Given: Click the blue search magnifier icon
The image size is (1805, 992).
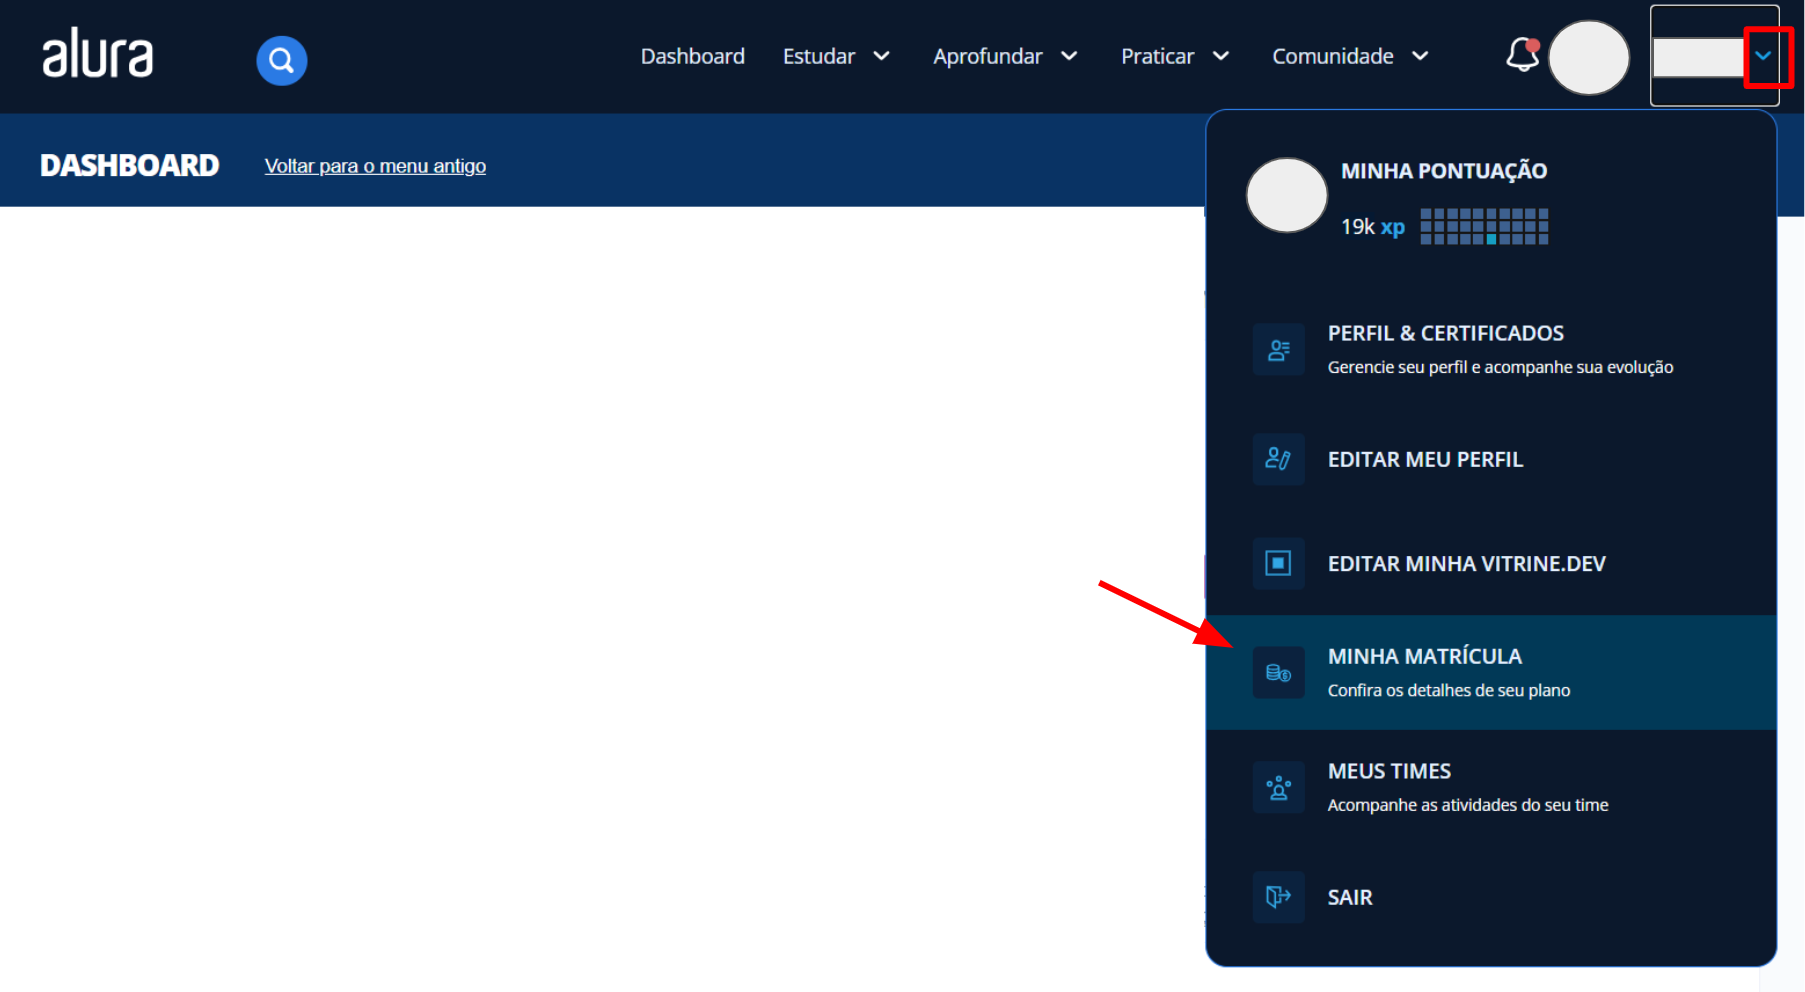Looking at the screenshot, I should pyautogui.click(x=281, y=60).
